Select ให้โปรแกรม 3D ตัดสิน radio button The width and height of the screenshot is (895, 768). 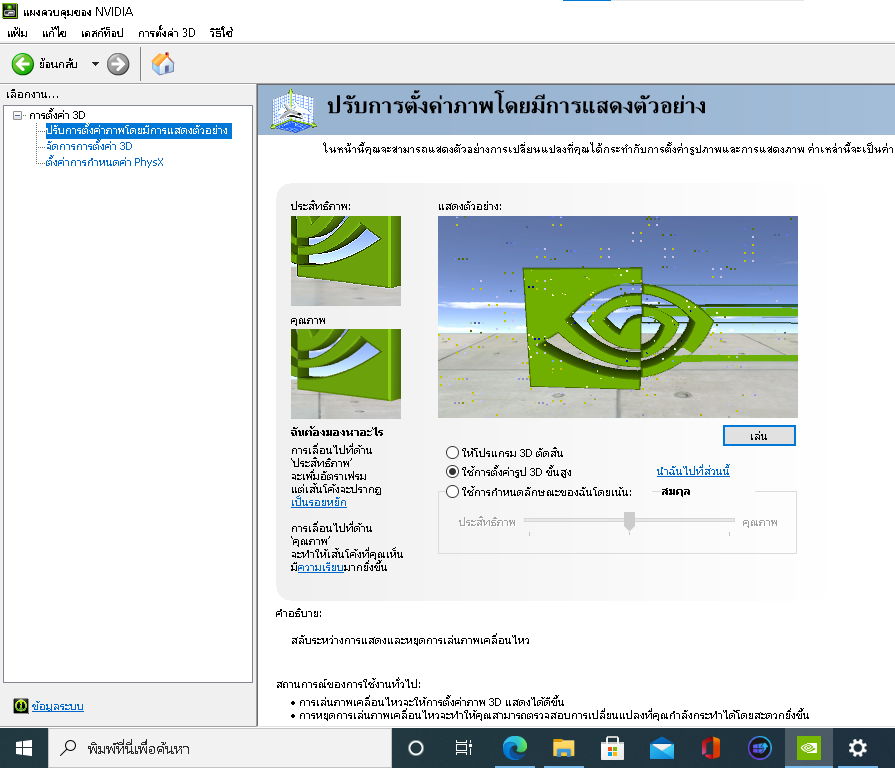click(452, 452)
